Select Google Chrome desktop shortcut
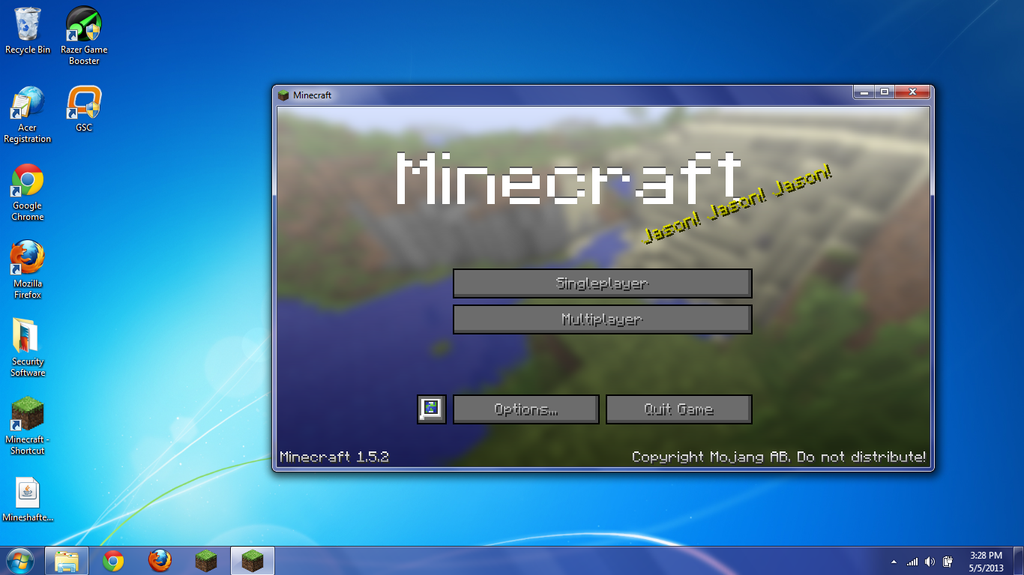The image size is (1024, 575). [x=27, y=193]
